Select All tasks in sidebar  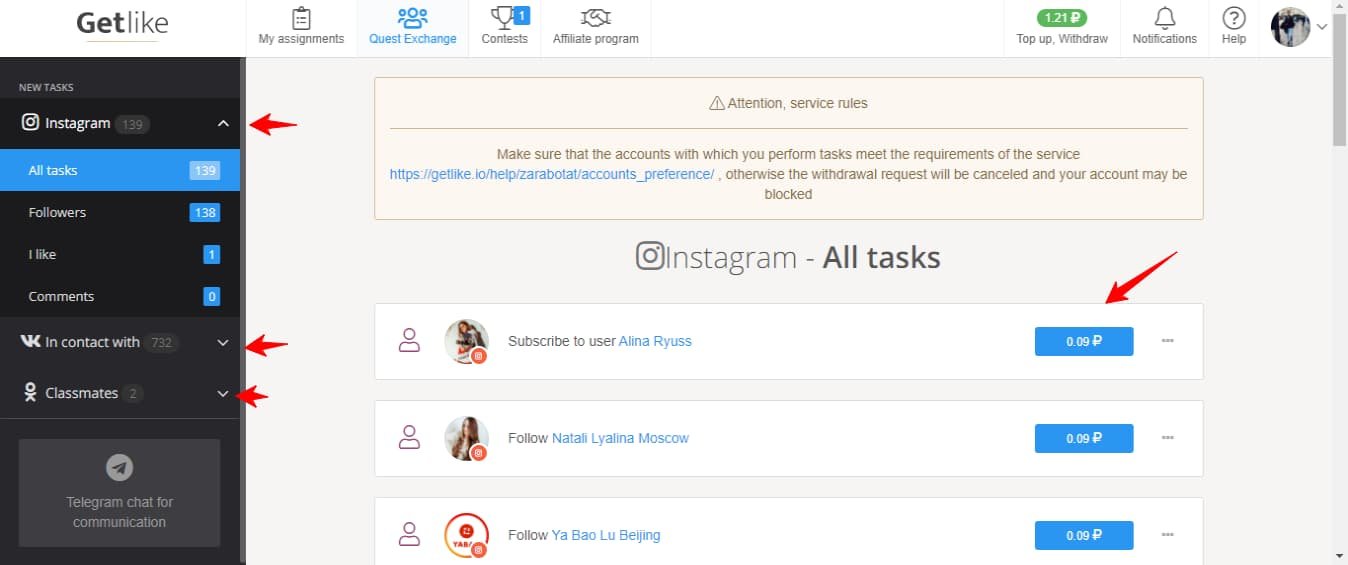coord(120,170)
